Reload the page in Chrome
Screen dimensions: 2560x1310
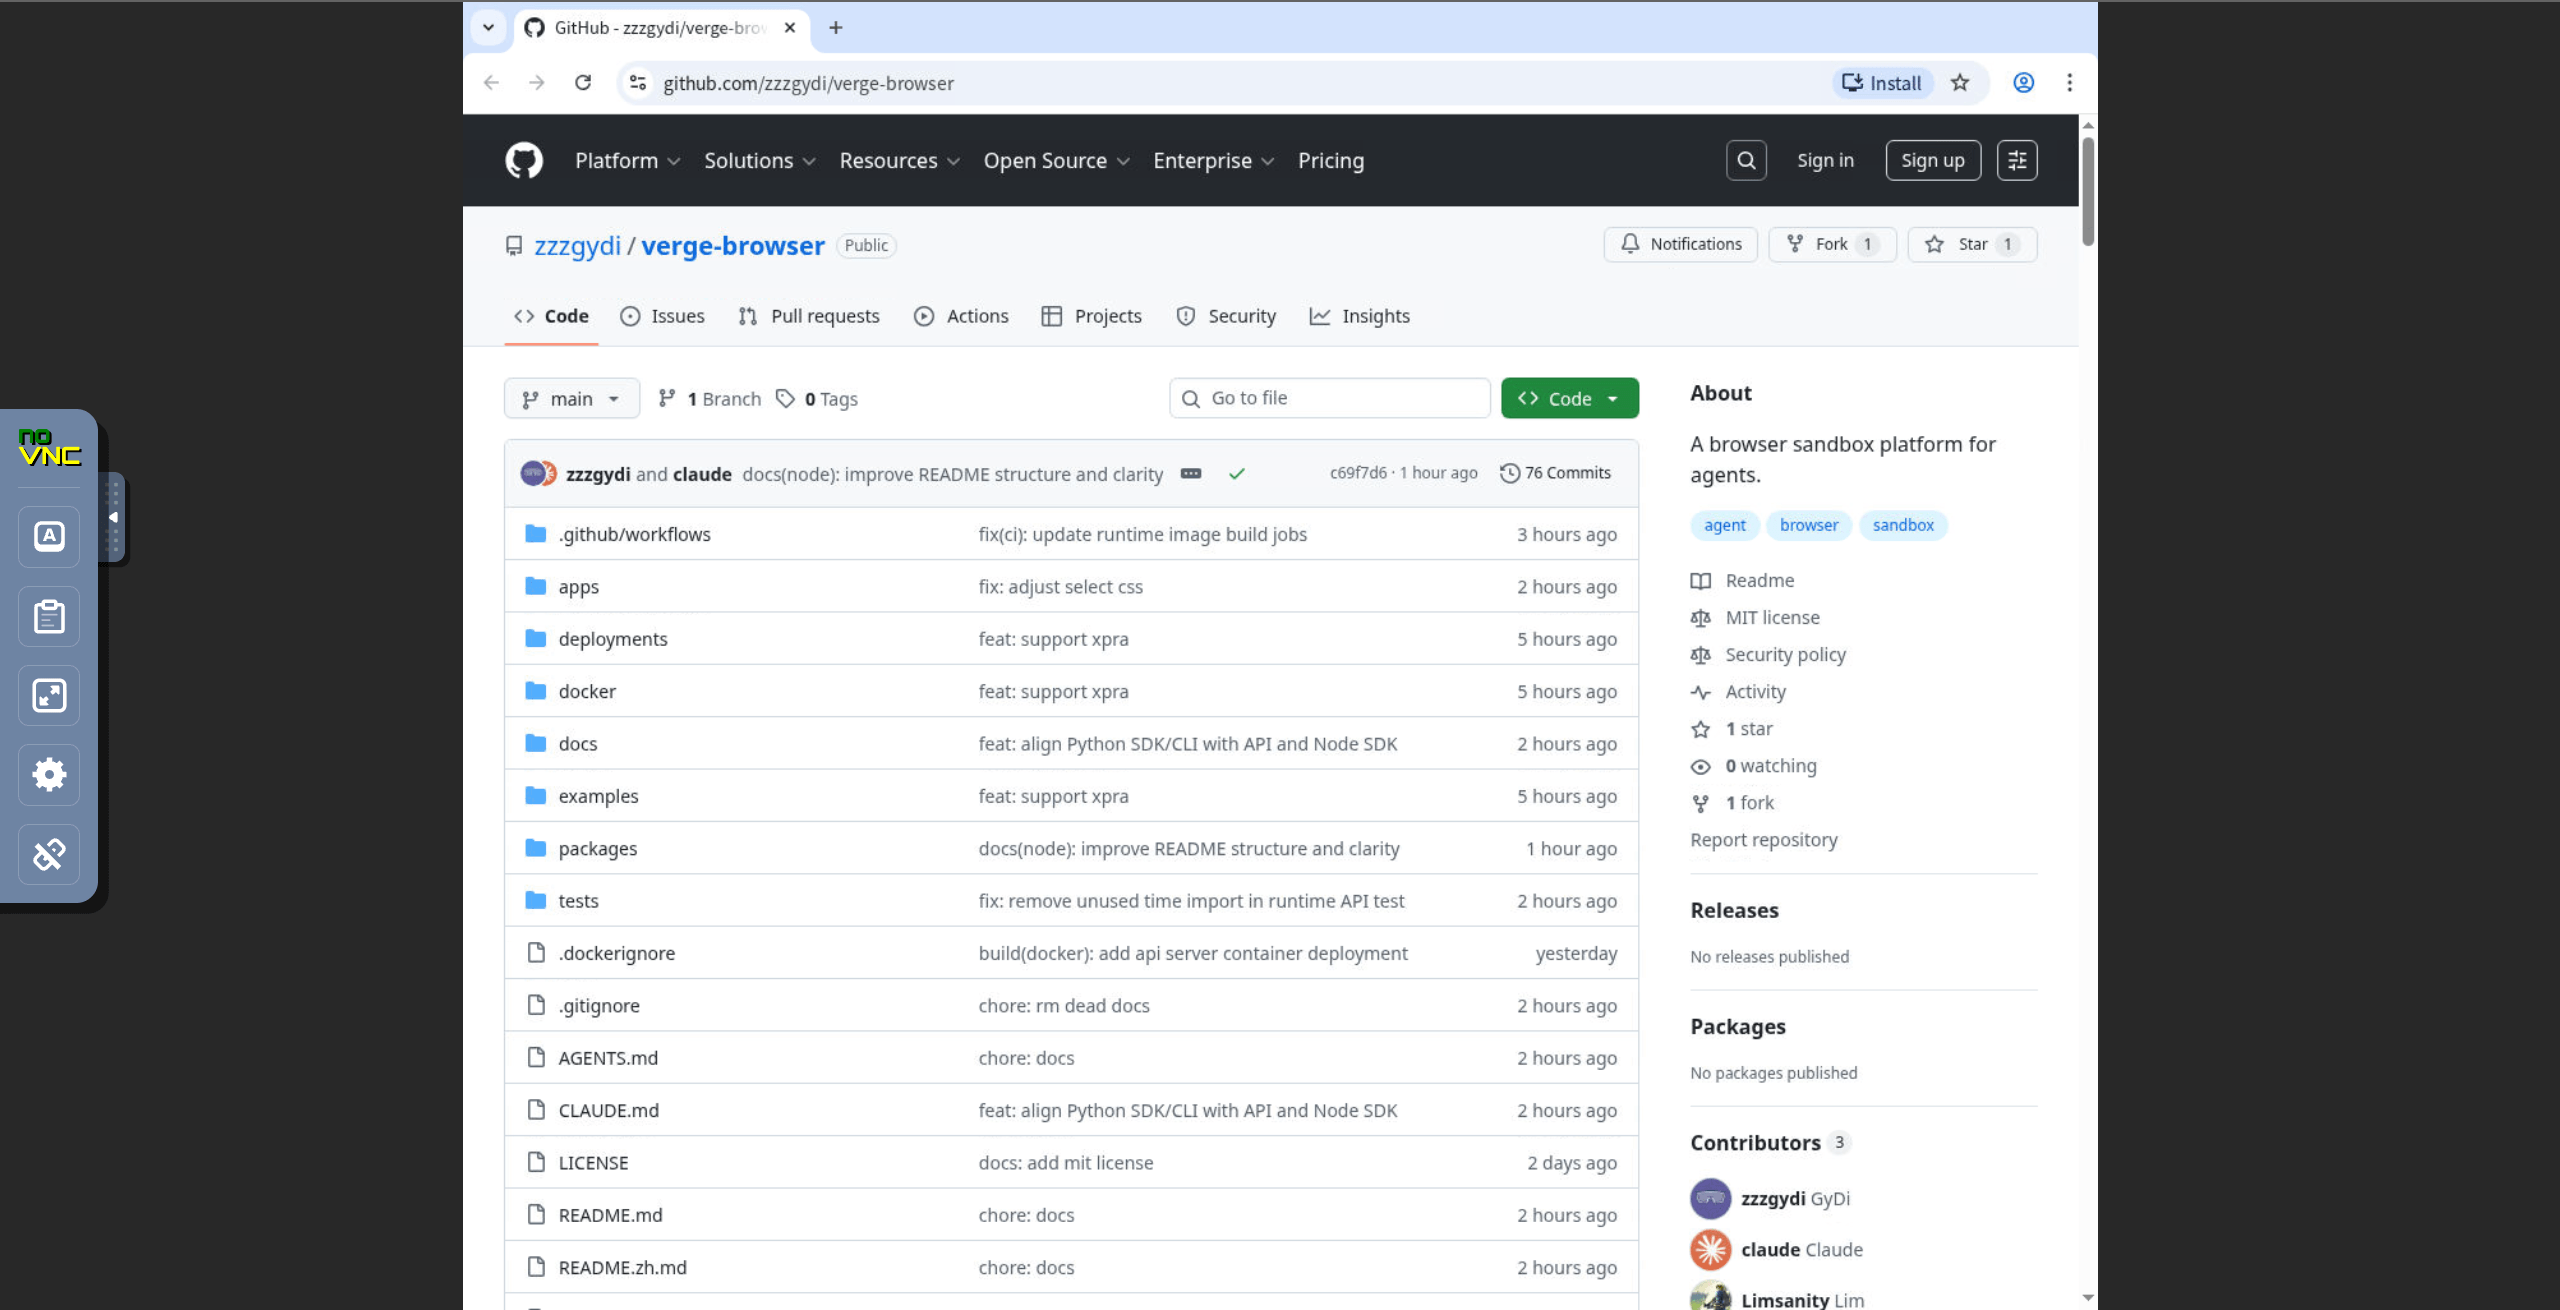pos(583,83)
